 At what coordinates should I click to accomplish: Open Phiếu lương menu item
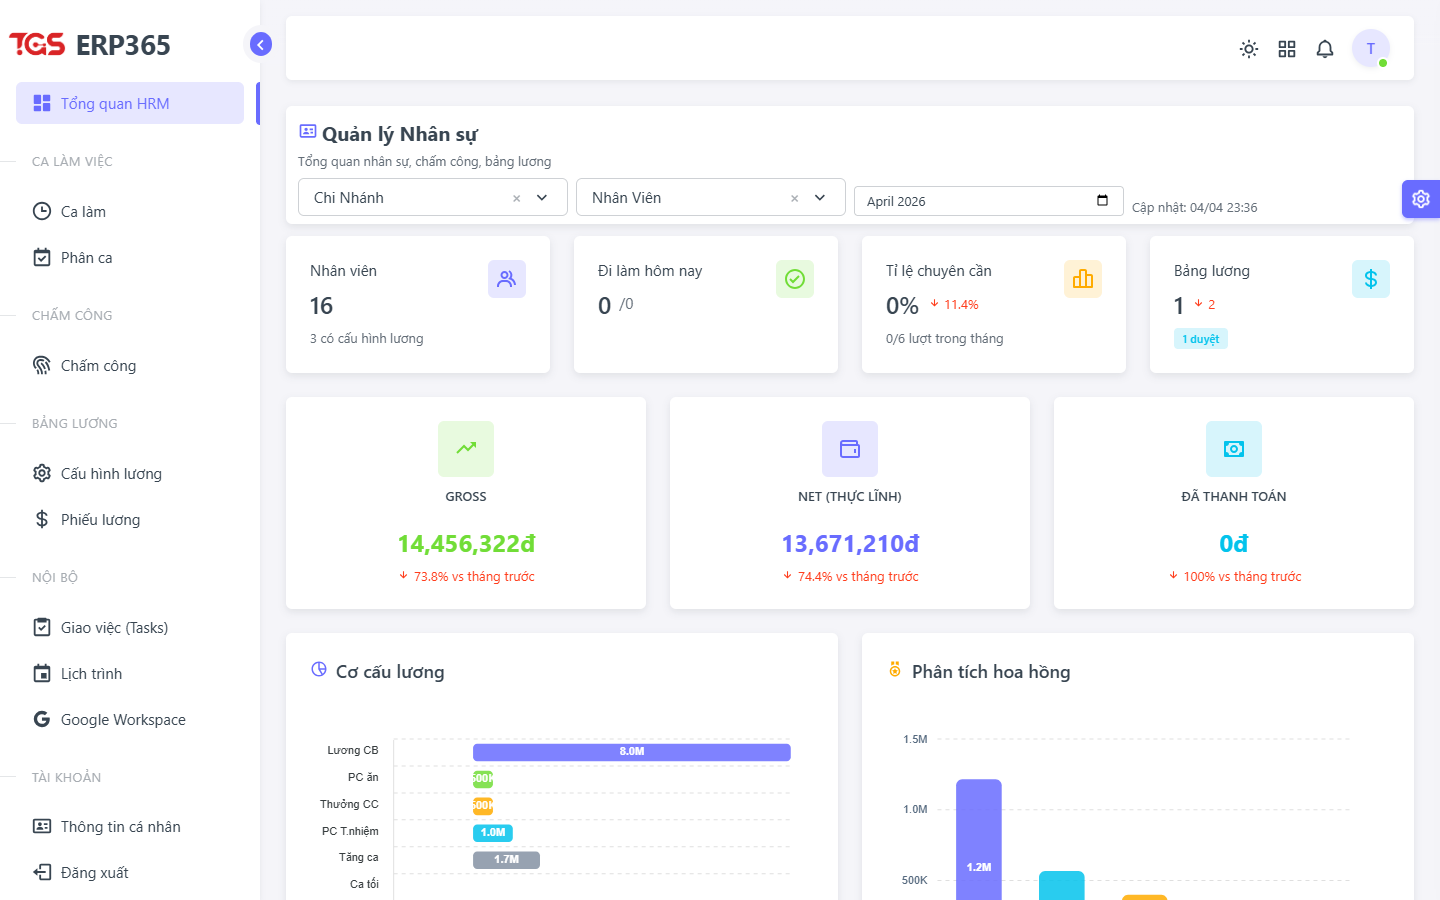click(x=130, y=519)
